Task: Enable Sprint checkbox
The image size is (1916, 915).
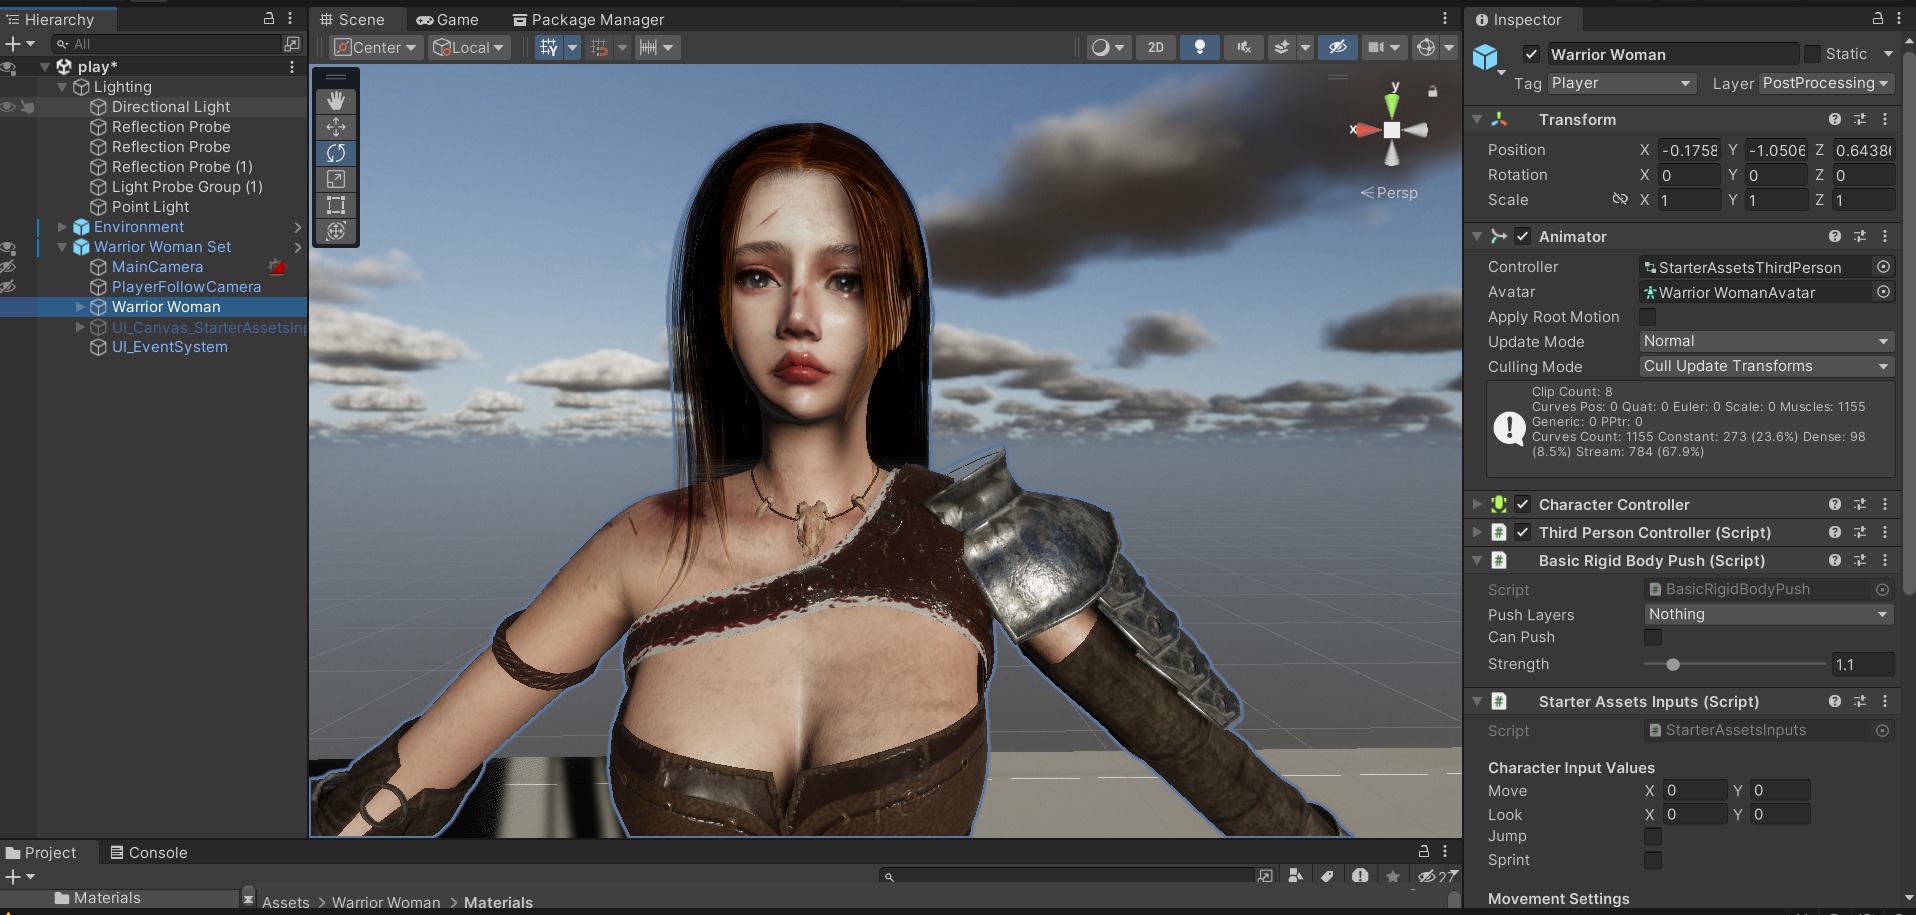Action: (1653, 860)
